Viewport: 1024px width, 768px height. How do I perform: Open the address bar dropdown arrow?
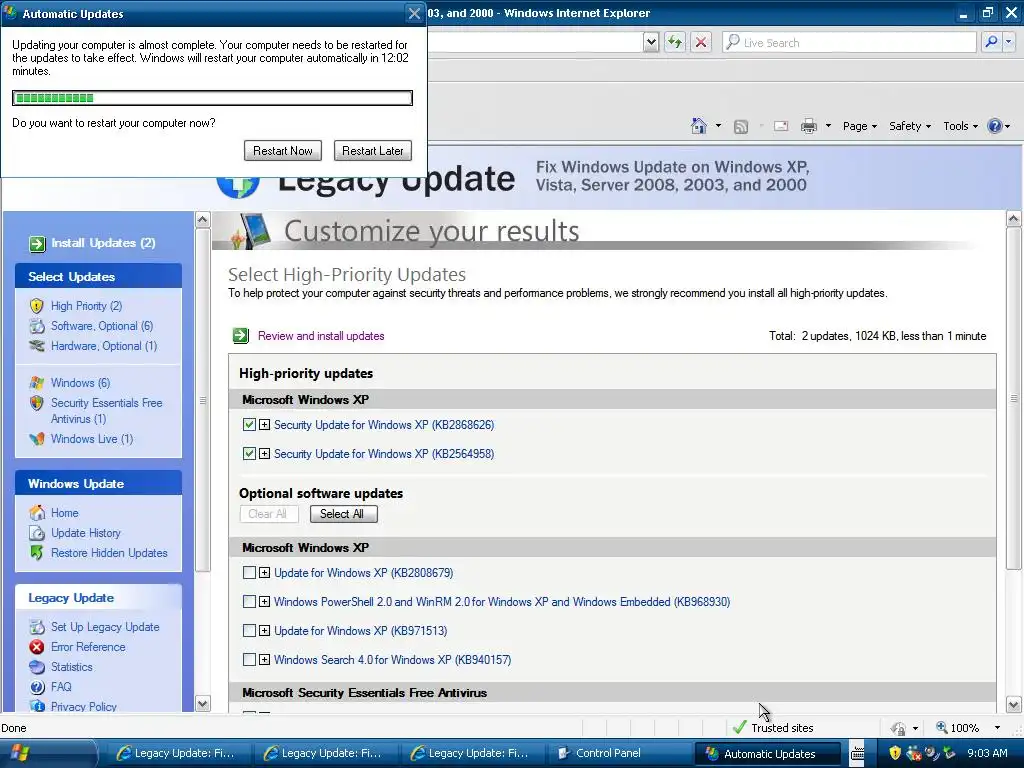tap(650, 42)
